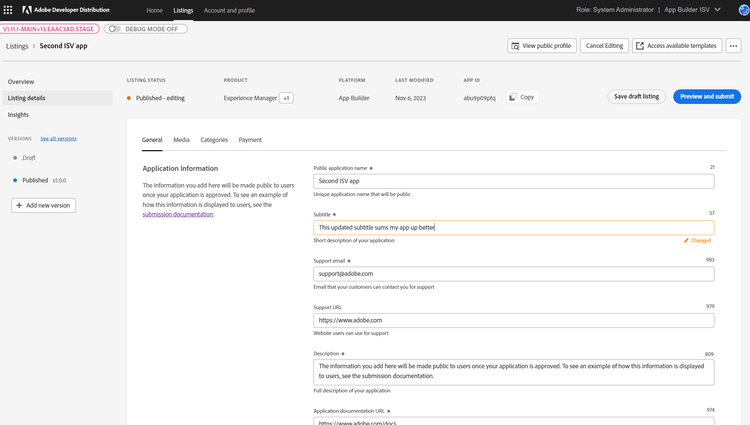Open Account and profile menu

point(229,10)
